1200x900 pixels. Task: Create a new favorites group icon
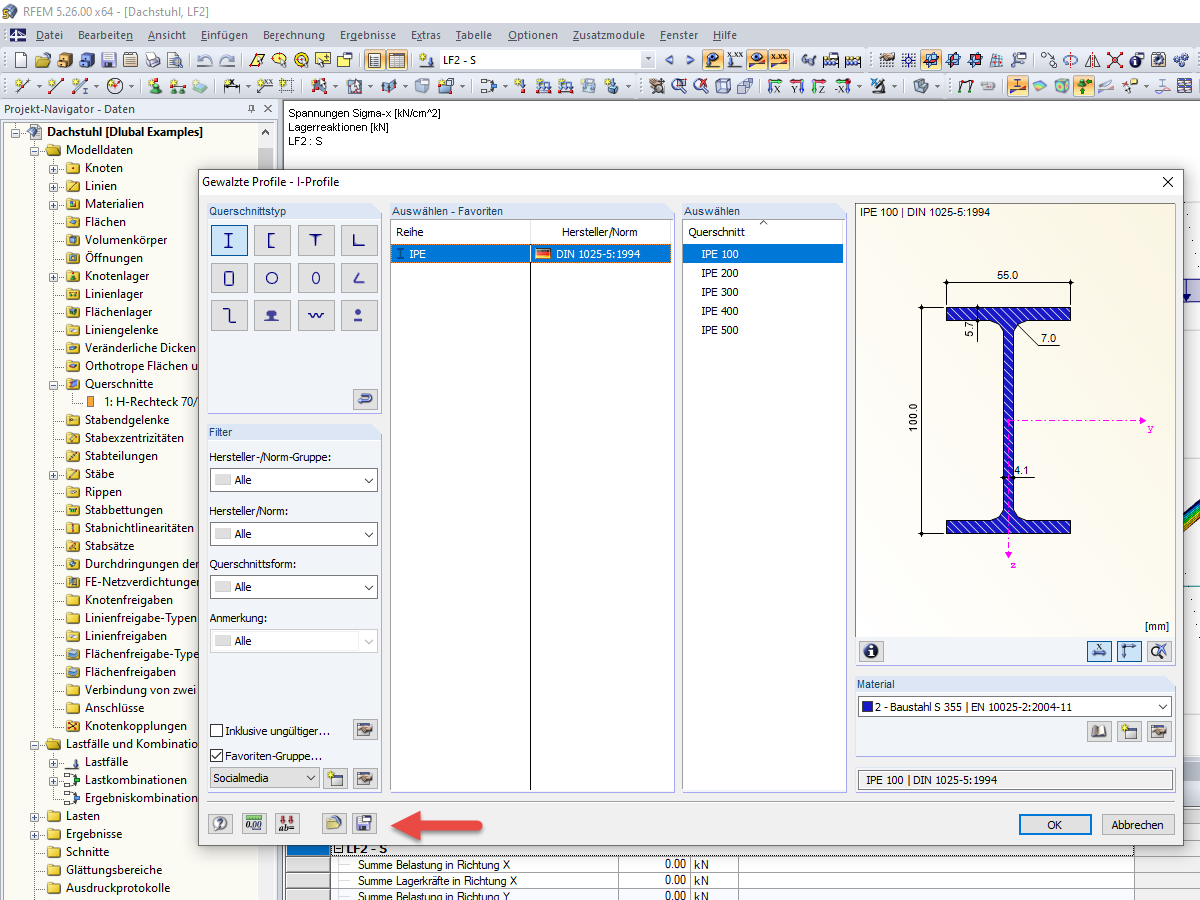335,778
